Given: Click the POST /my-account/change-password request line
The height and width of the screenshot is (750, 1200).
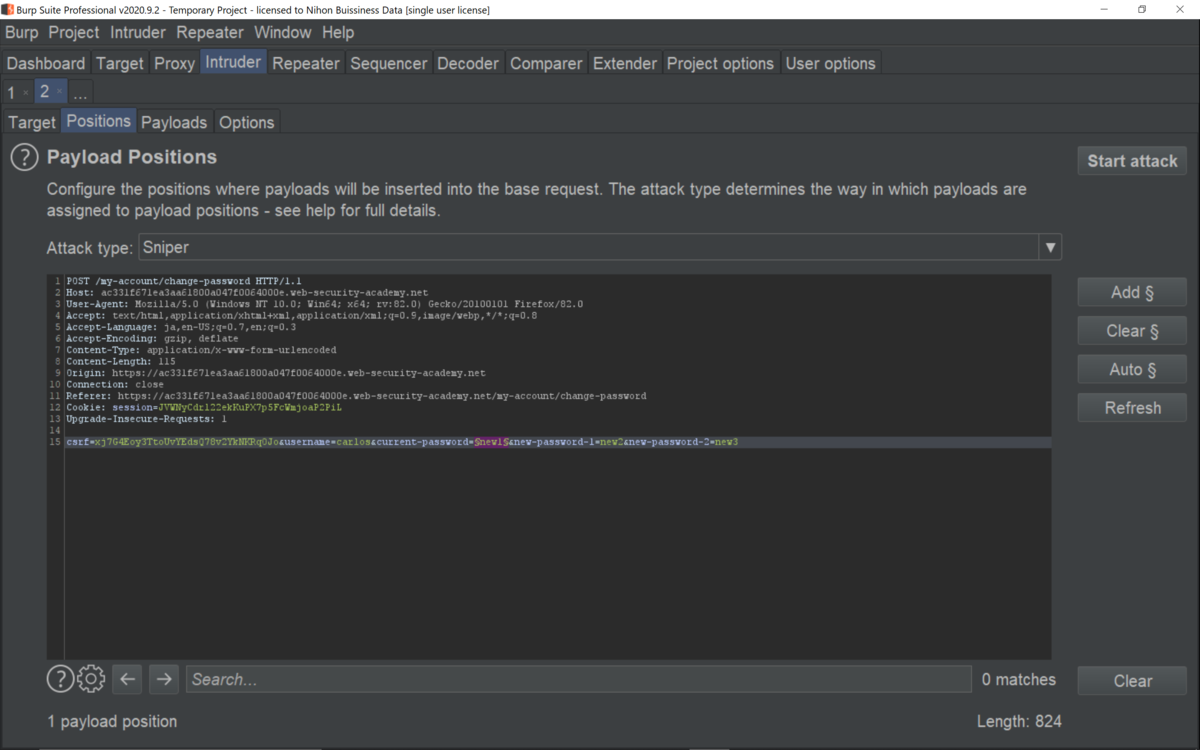Looking at the screenshot, I should pyautogui.click(x=184, y=281).
